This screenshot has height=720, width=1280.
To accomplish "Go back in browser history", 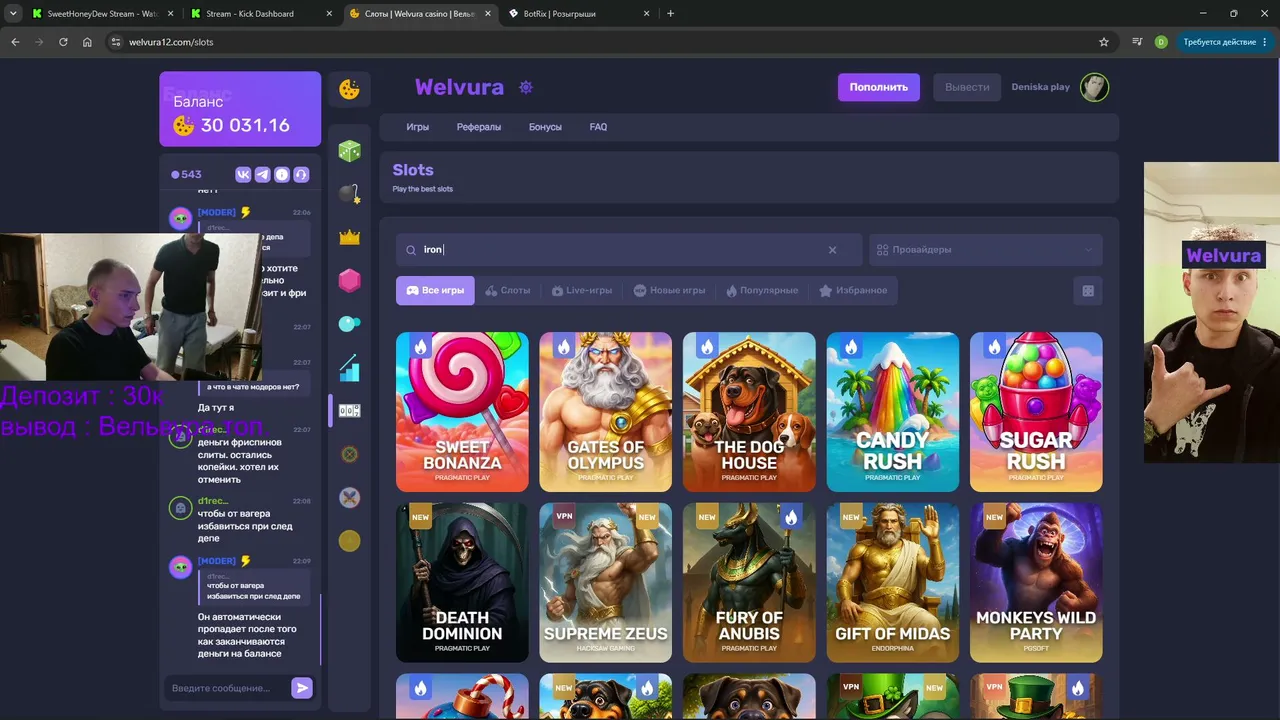I will [x=15, y=42].
